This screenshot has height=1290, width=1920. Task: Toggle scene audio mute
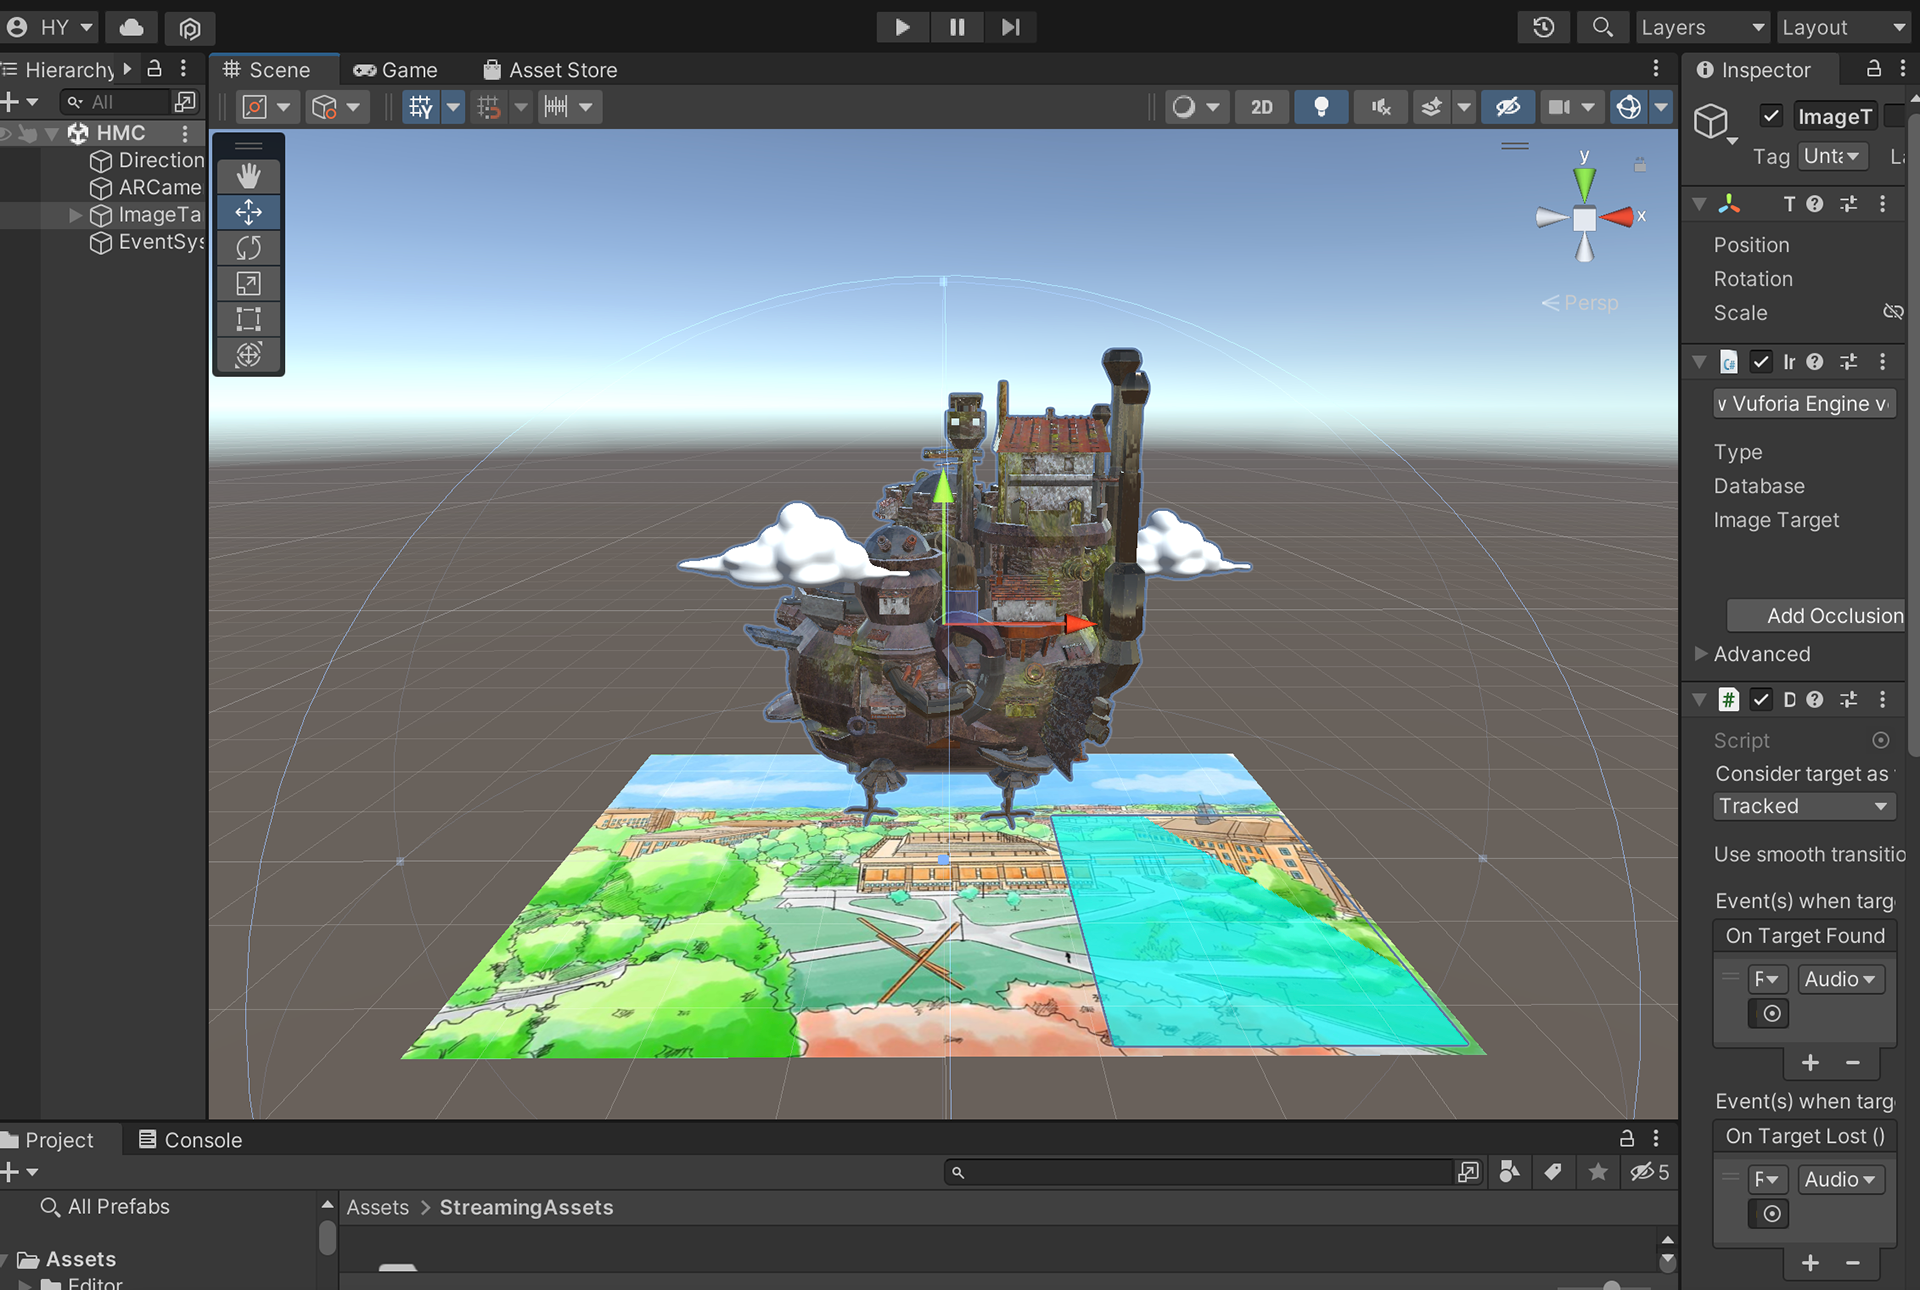[x=1380, y=107]
